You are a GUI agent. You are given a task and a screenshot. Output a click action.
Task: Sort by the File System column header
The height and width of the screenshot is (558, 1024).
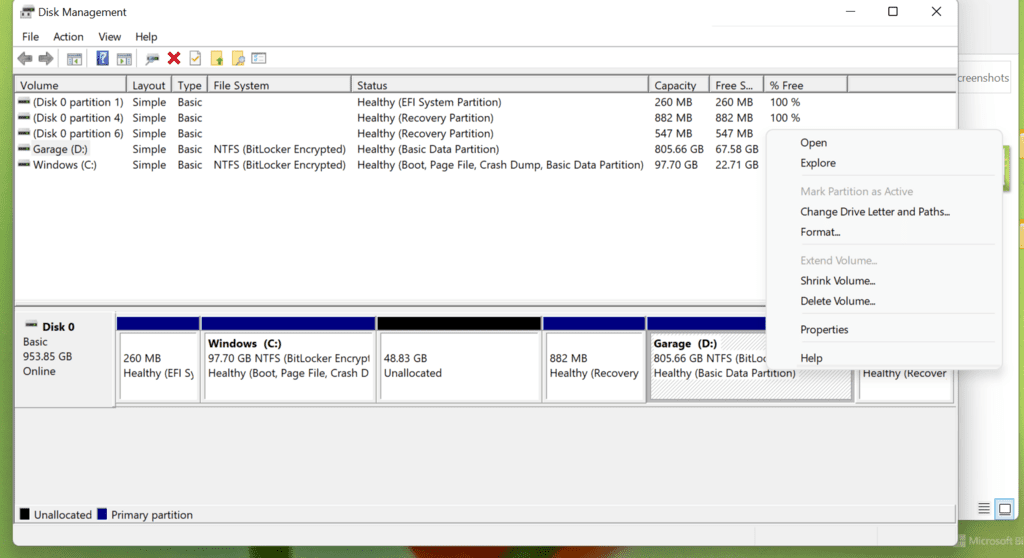click(280, 85)
